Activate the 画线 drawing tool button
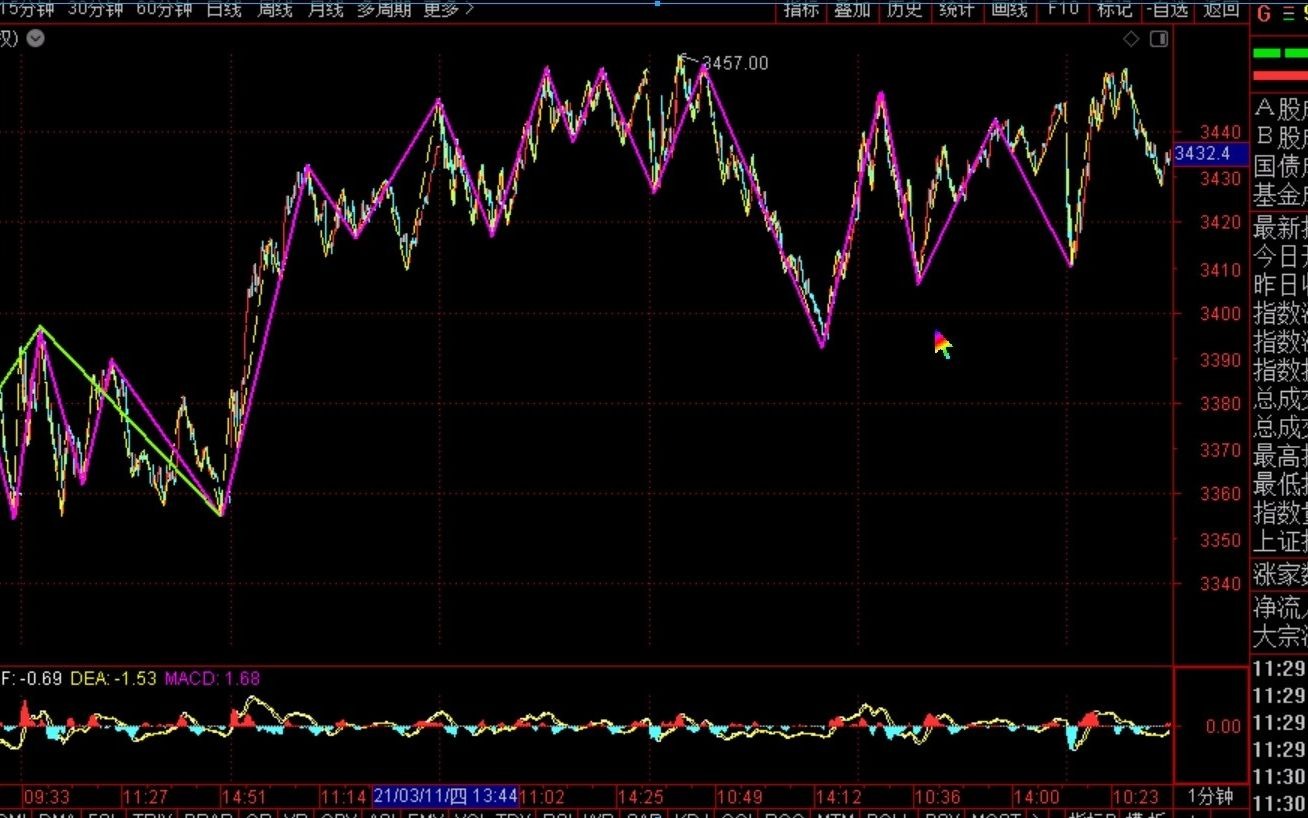Image resolution: width=1308 pixels, height=818 pixels. tap(1009, 9)
